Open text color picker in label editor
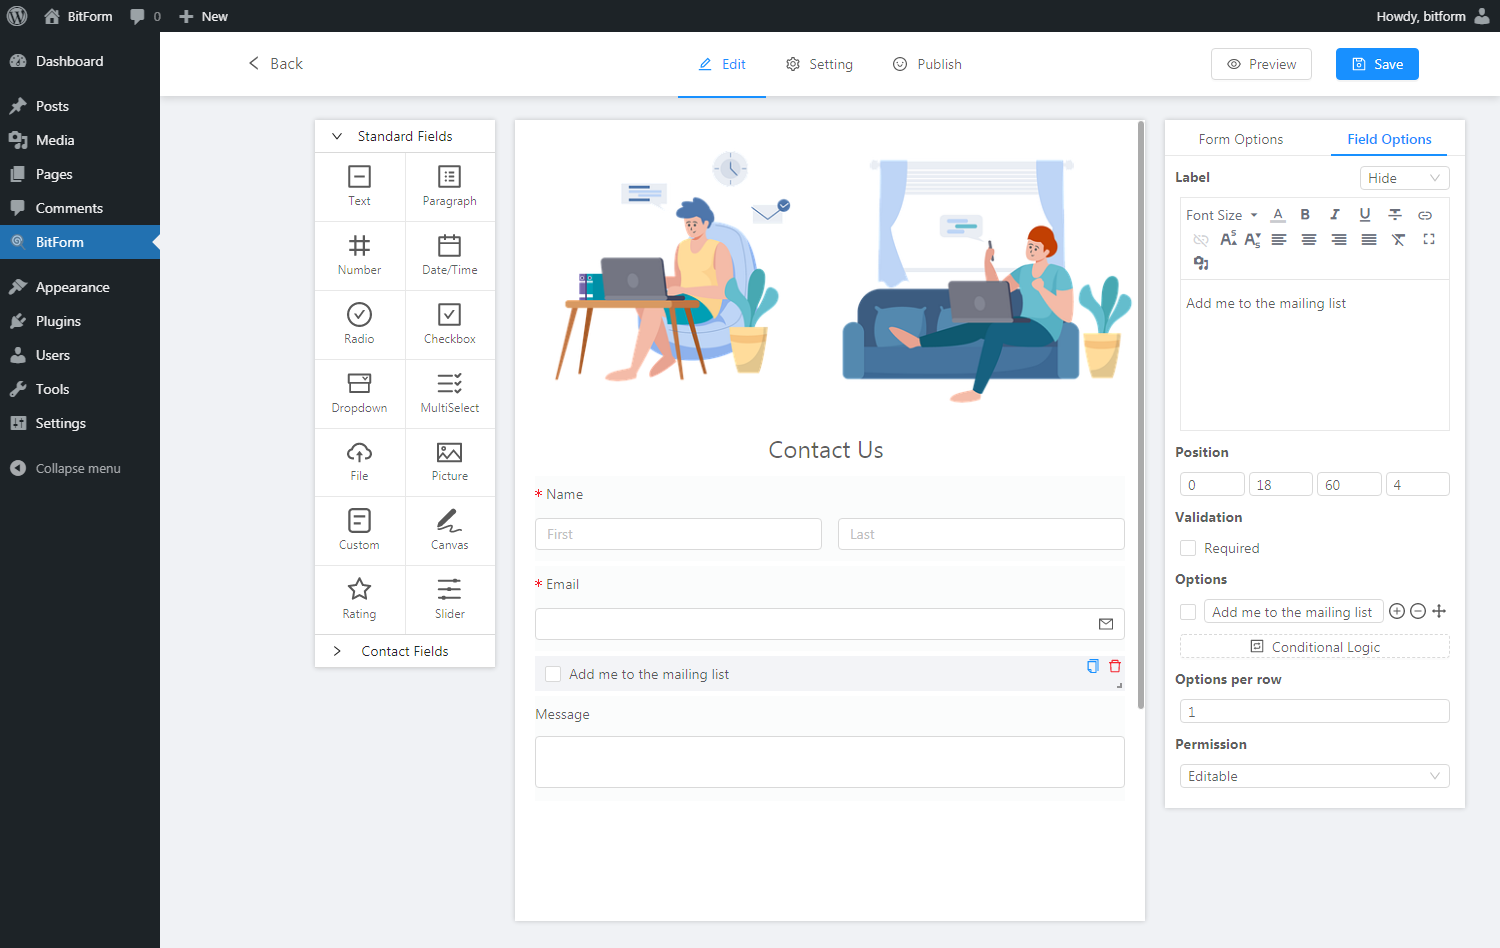This screenshot has height=948, width=1500. 1278,215
